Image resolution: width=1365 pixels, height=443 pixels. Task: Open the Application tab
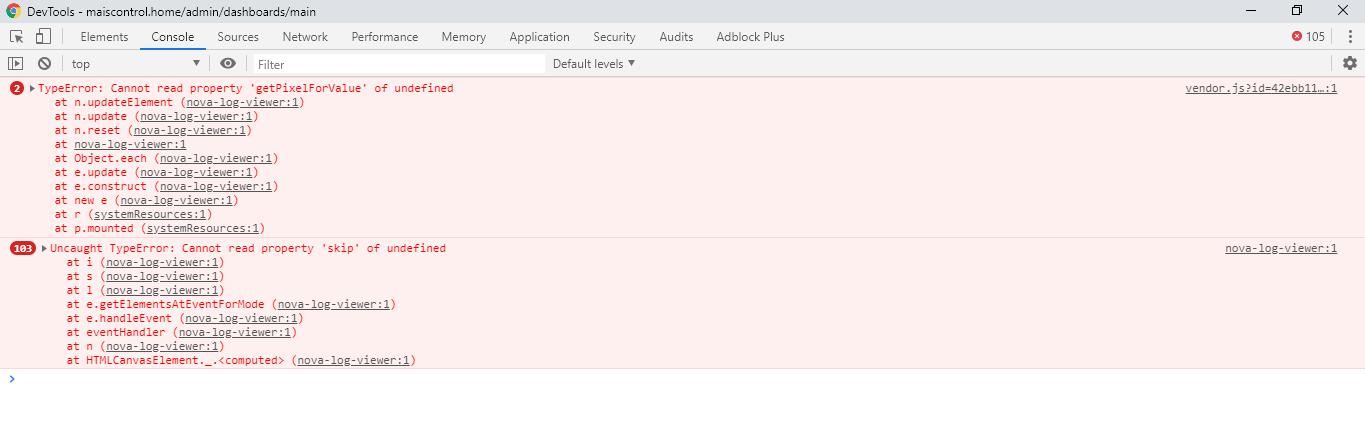[x=539, y=37]
